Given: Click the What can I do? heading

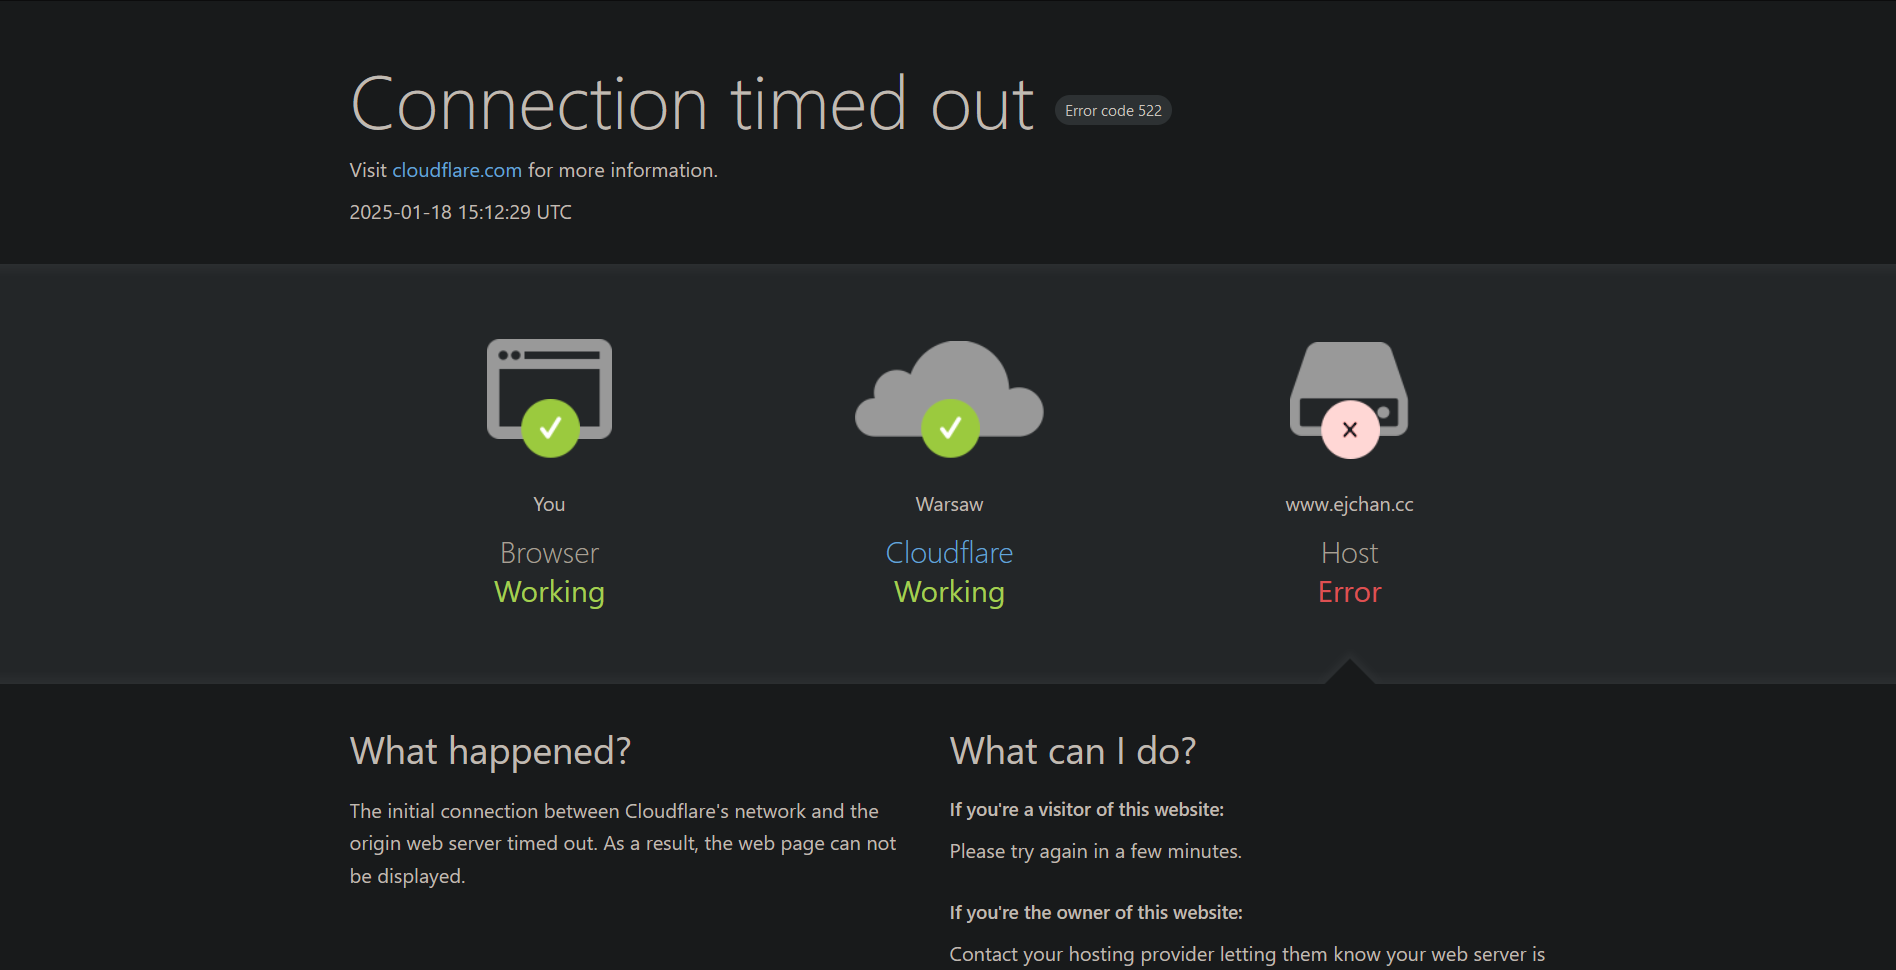Looking at the screenshot, I should (x=1073, y=751).
